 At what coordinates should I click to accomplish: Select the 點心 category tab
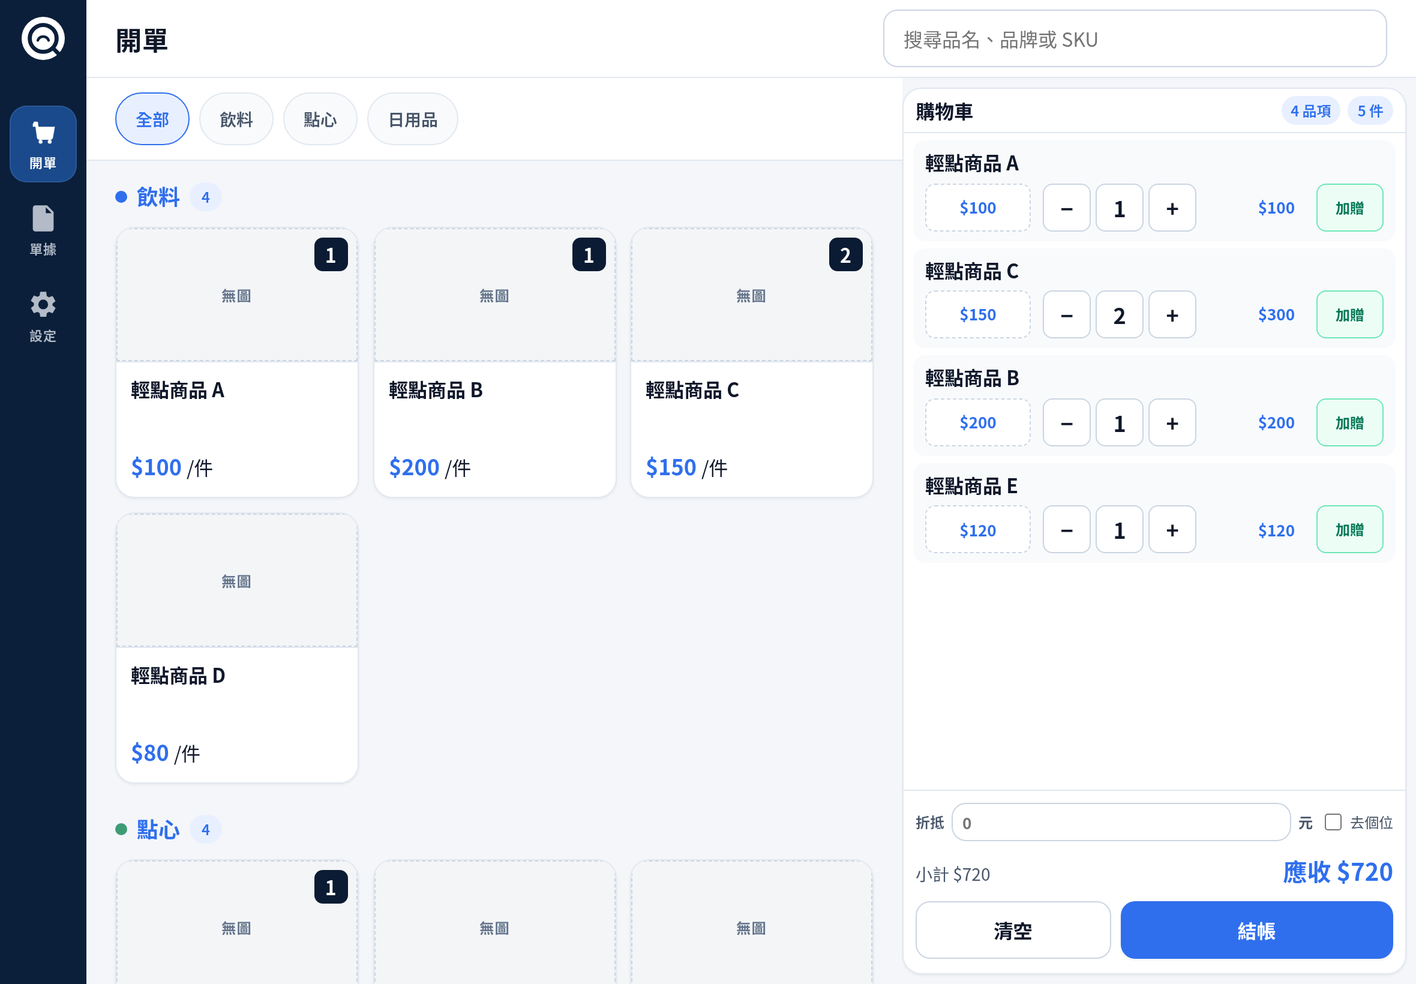tap(320, 119)
